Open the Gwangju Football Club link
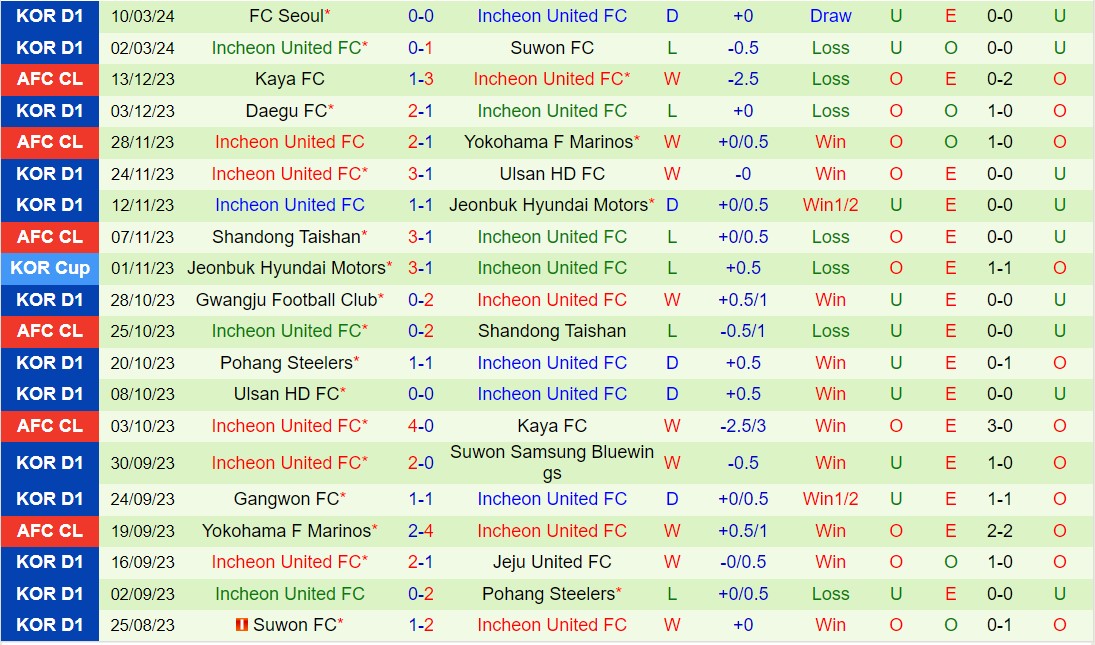Image resolution: width=1095 pixels, height=645 pixels. click(286, 300)
